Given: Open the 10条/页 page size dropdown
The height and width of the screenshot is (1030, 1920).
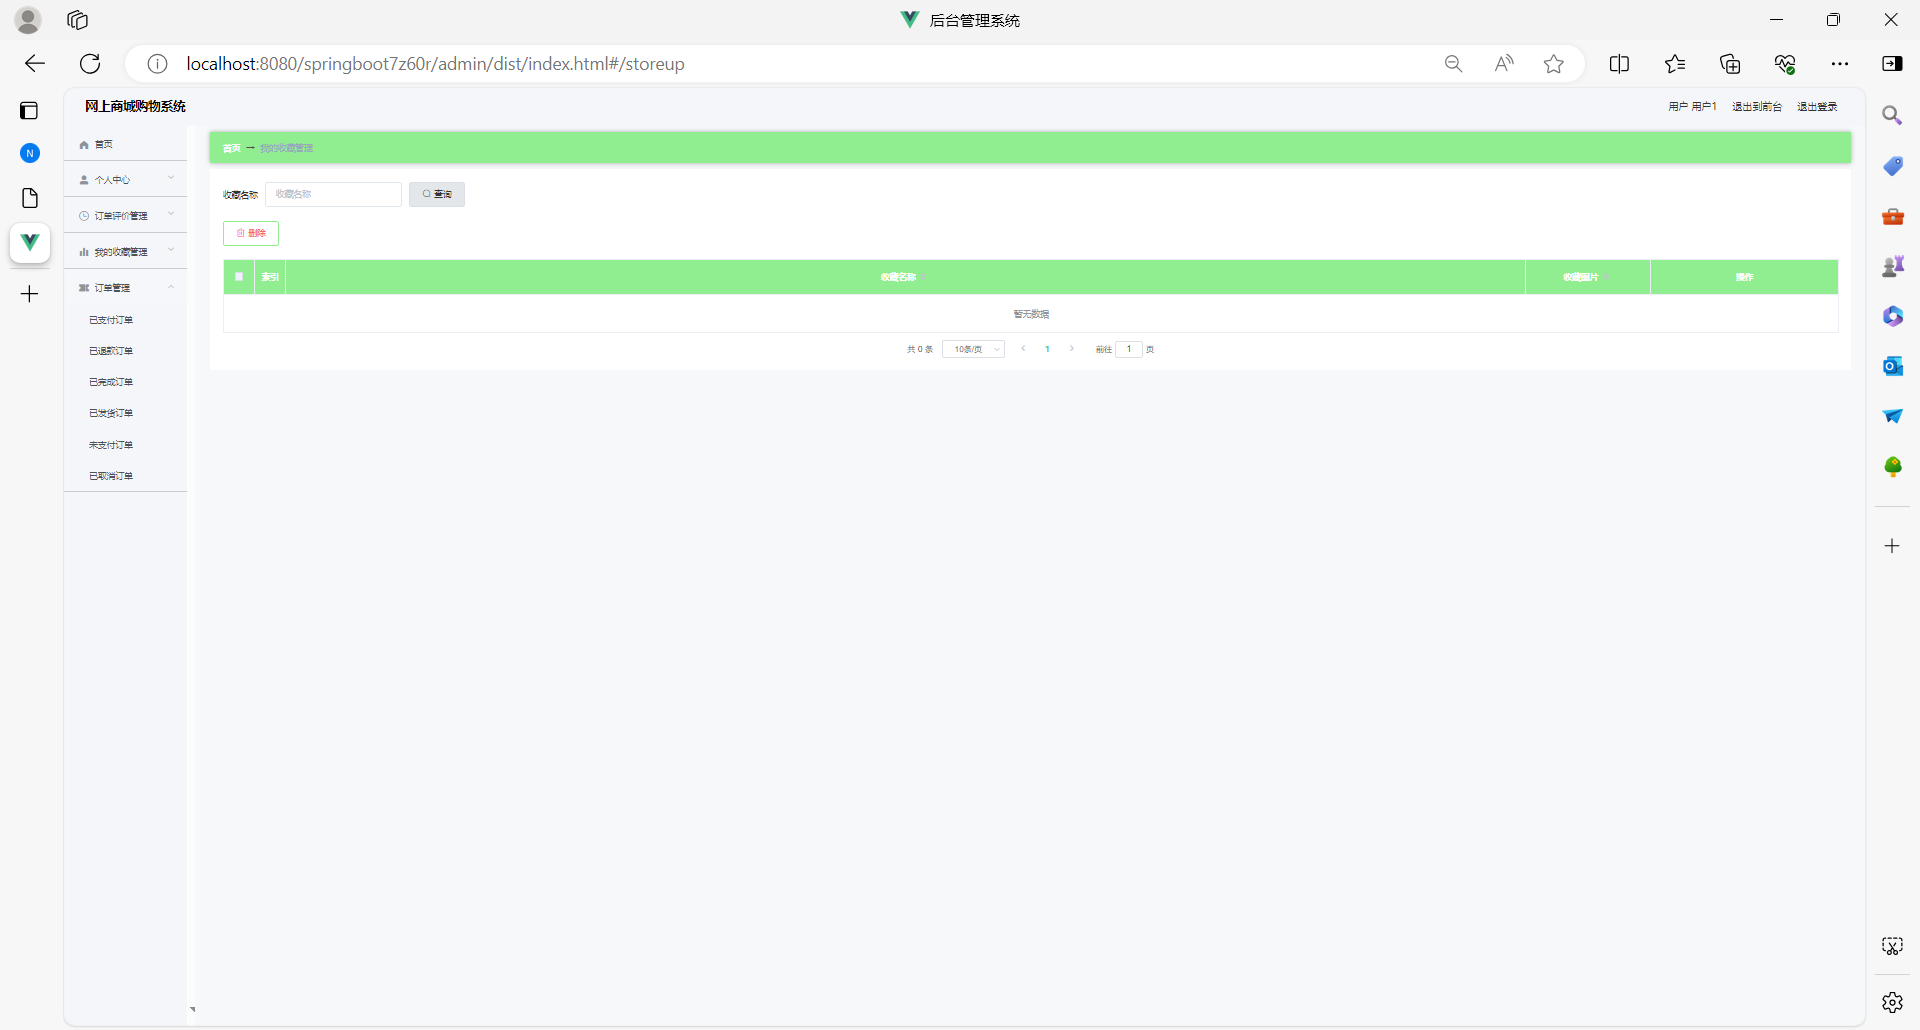Looking at the screenshot, I should point(973,349).
